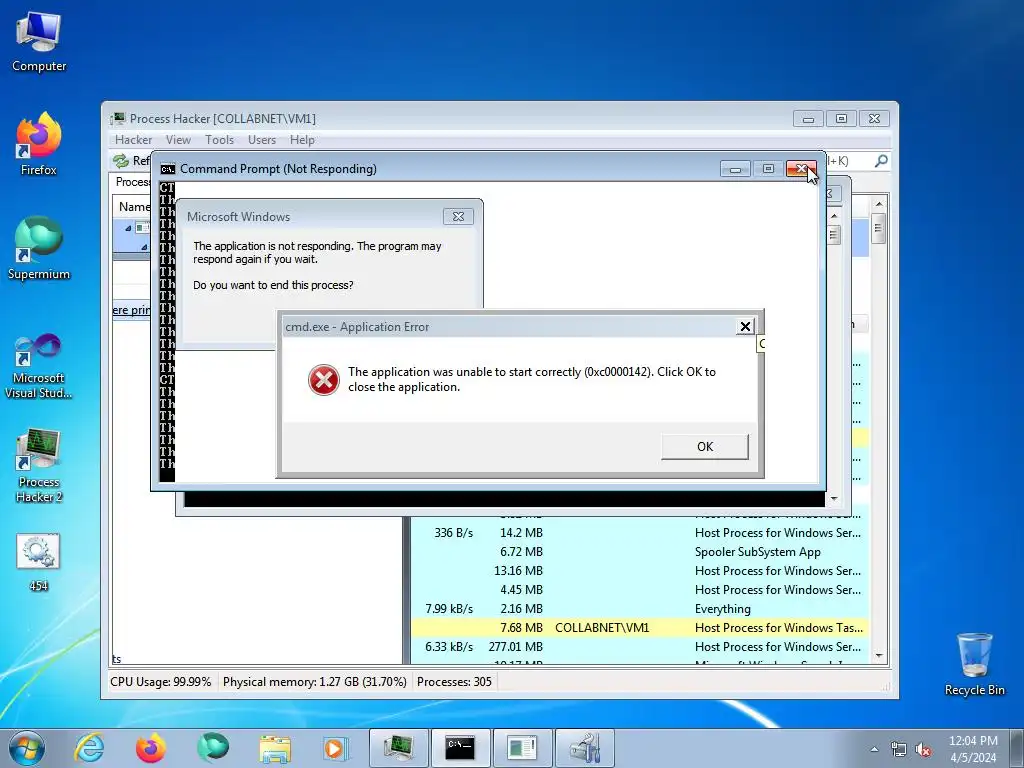Image resolution: width=1024 pixels, height=768 pixels.
Task: Open the Supermium desktop shortcut
Action: tap(39, 248)
